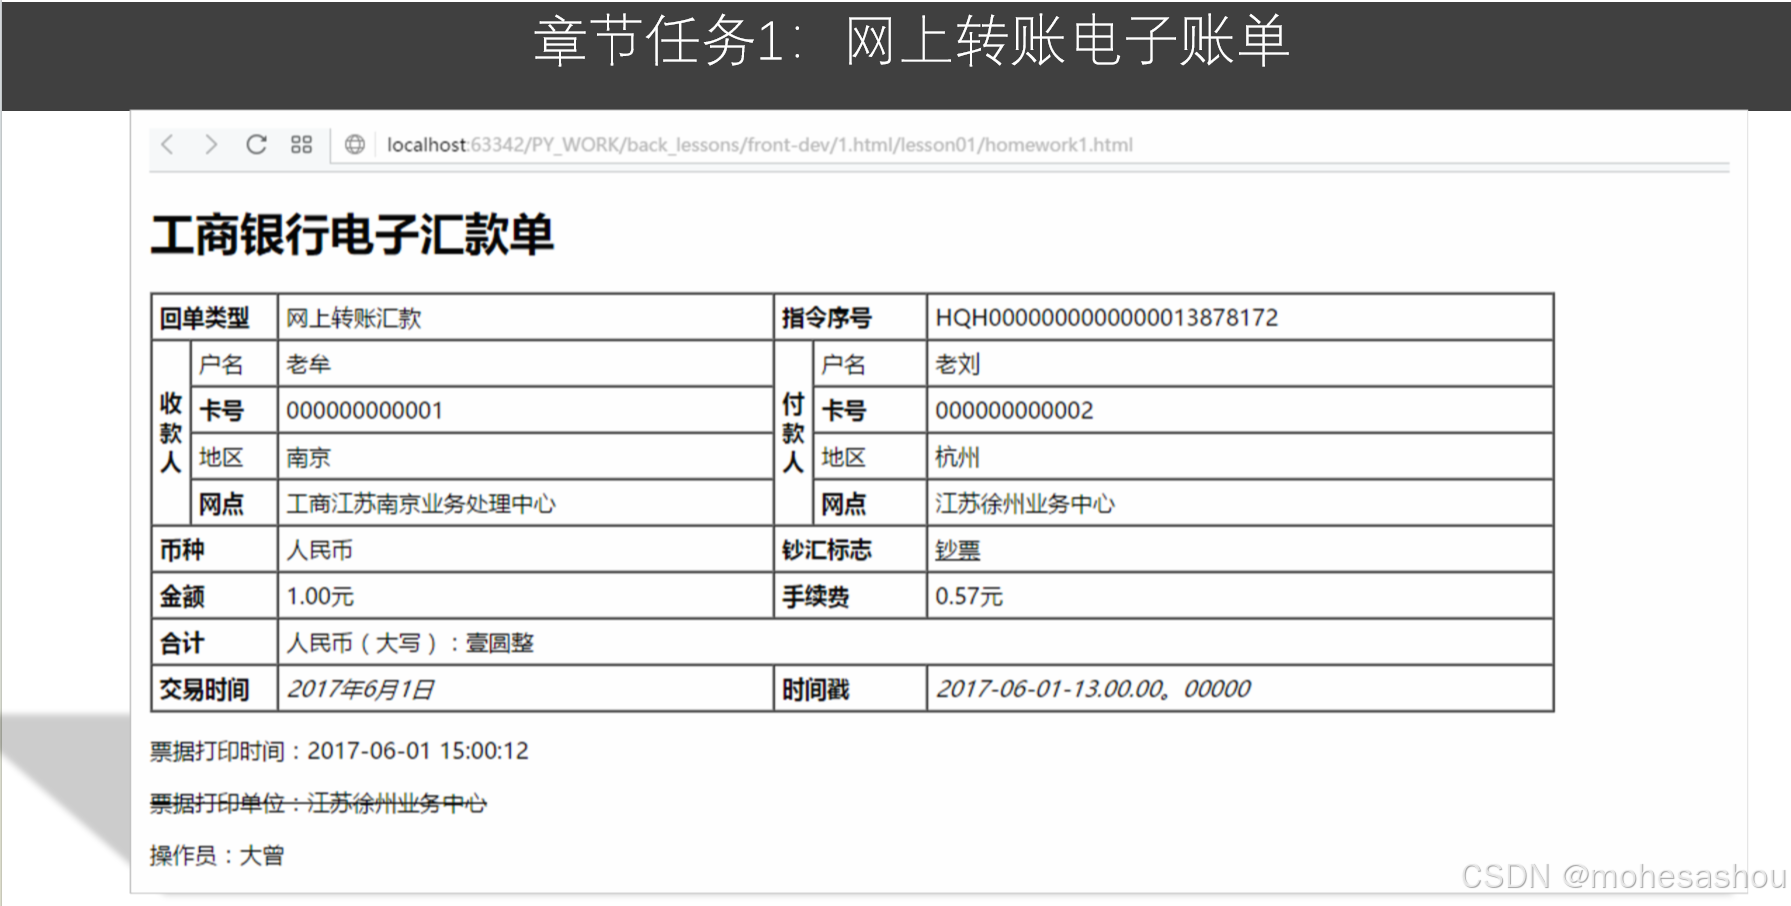
Task: Click the 网上转账汇款 cell
Action: [x=525, y=318]
